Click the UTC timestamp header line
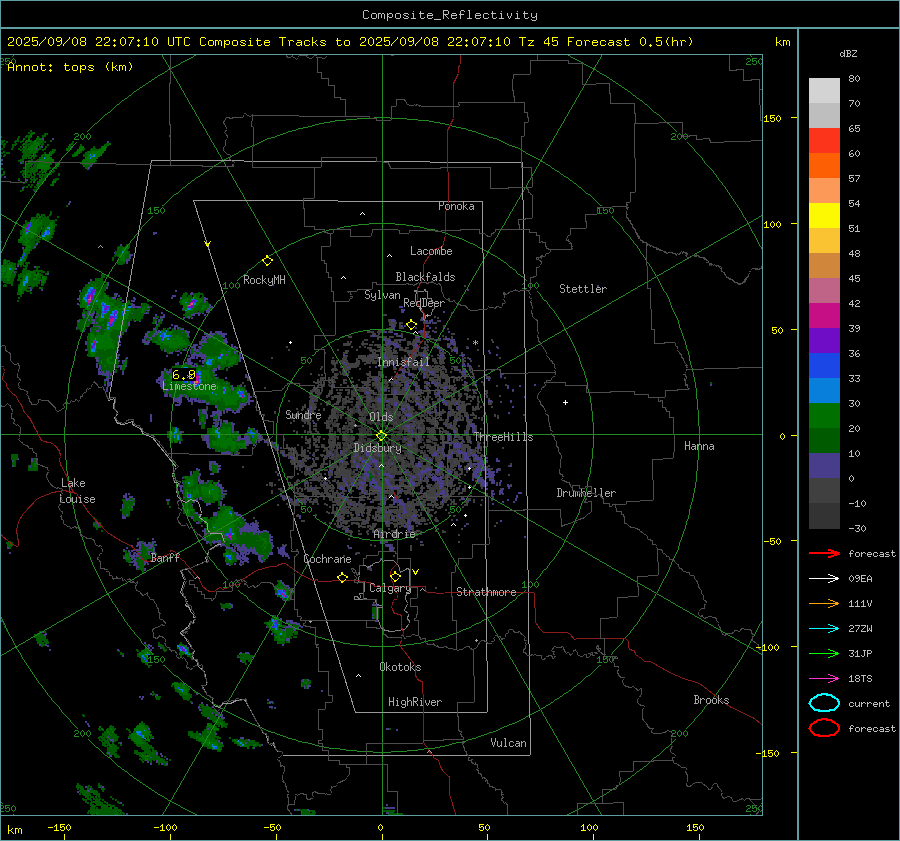This screenshot has height=841, width=900. pyautogui.click(x=350, y=42)
